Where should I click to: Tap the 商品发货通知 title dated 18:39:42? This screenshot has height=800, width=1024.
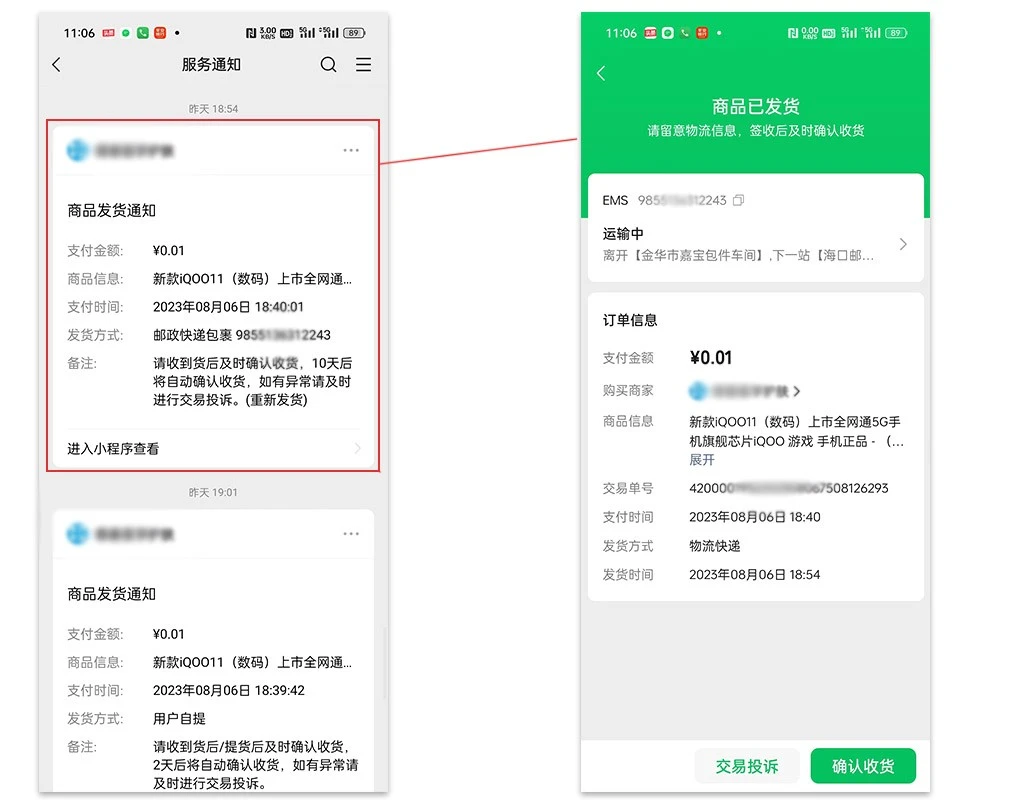tap(112, 594)
